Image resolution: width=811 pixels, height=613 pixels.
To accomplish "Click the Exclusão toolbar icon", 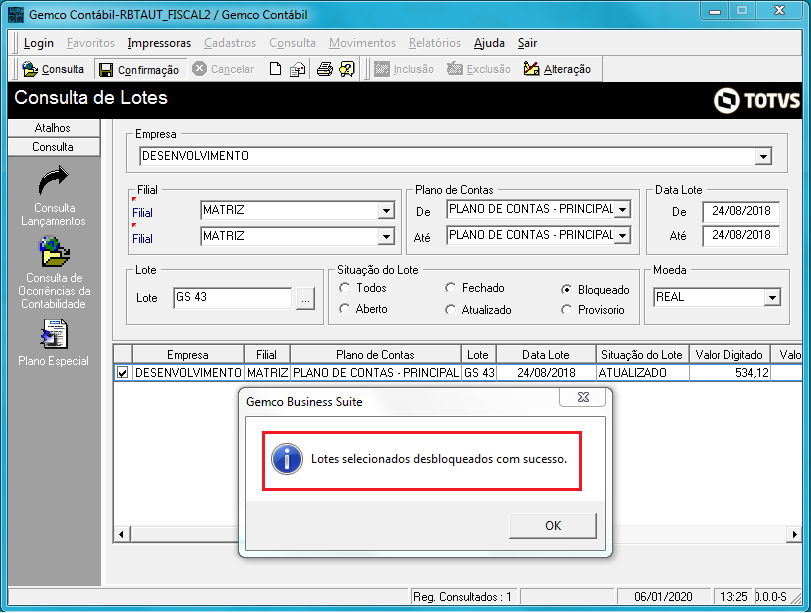I will 455,69.
